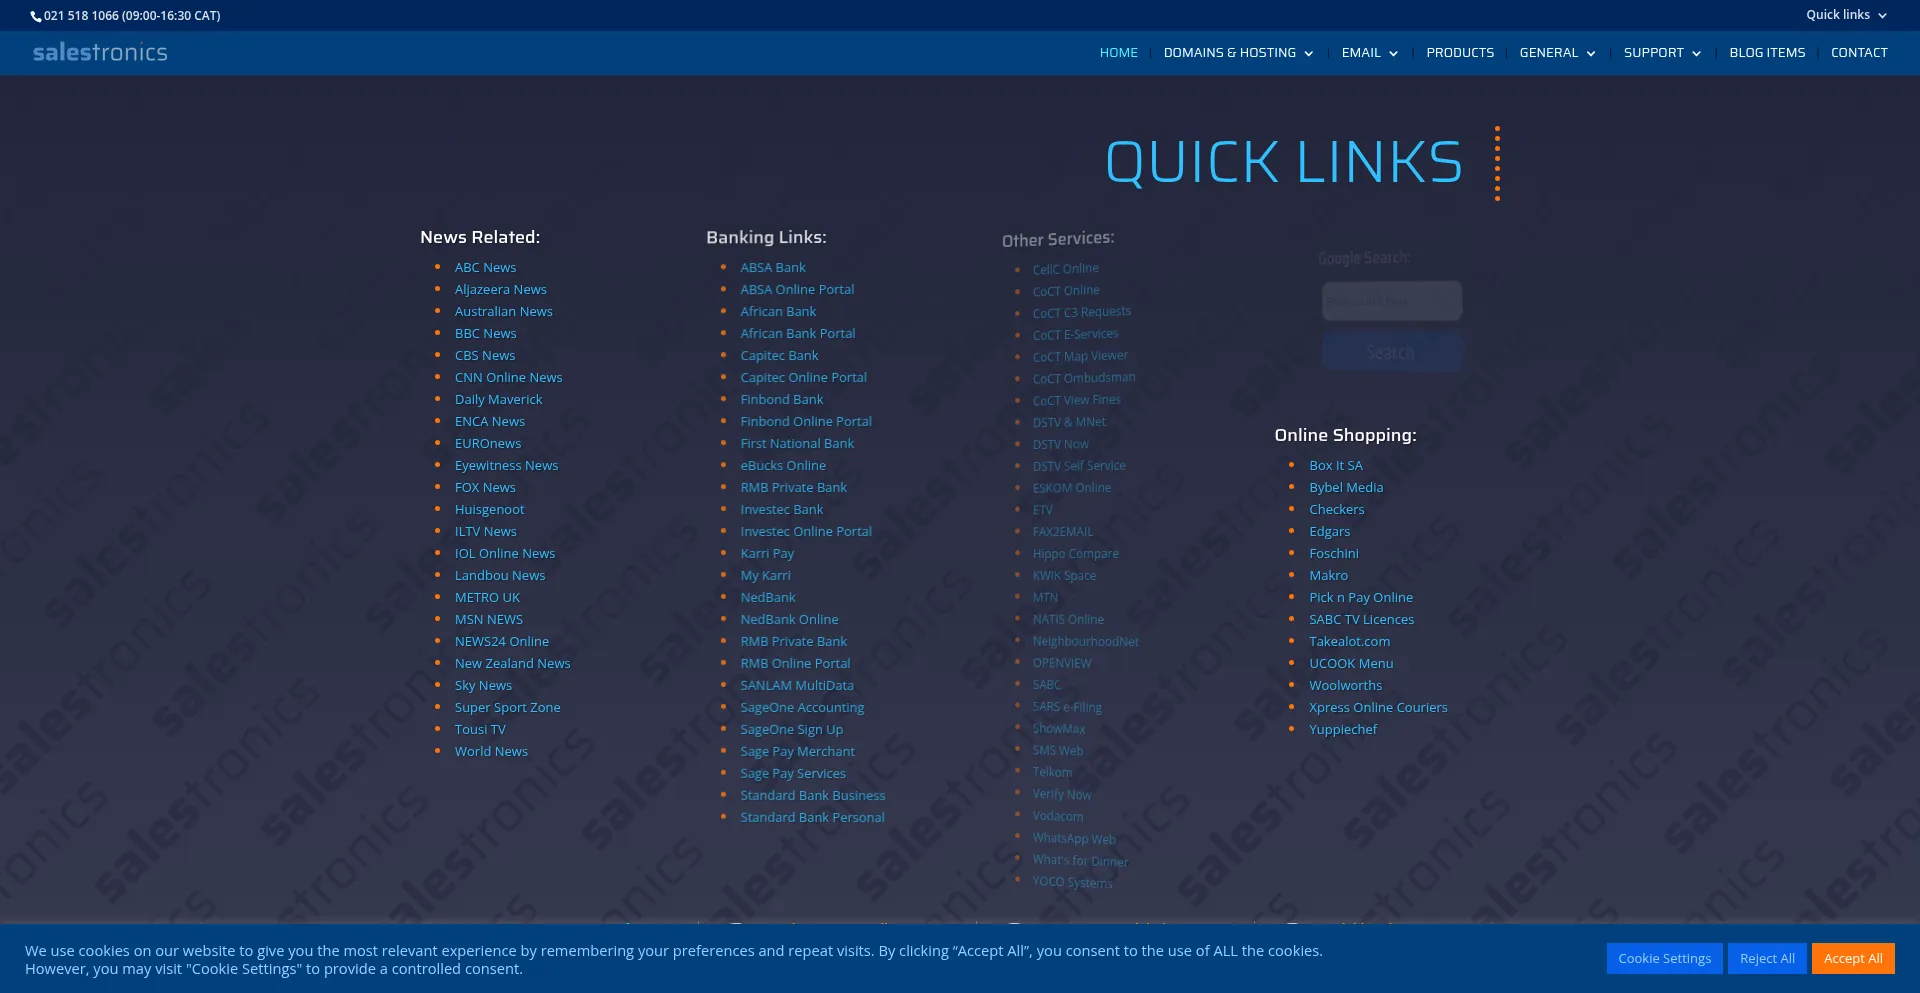The image size is (1920, 993).
Task: Accept all cookies
Action: click(1853, 958)
